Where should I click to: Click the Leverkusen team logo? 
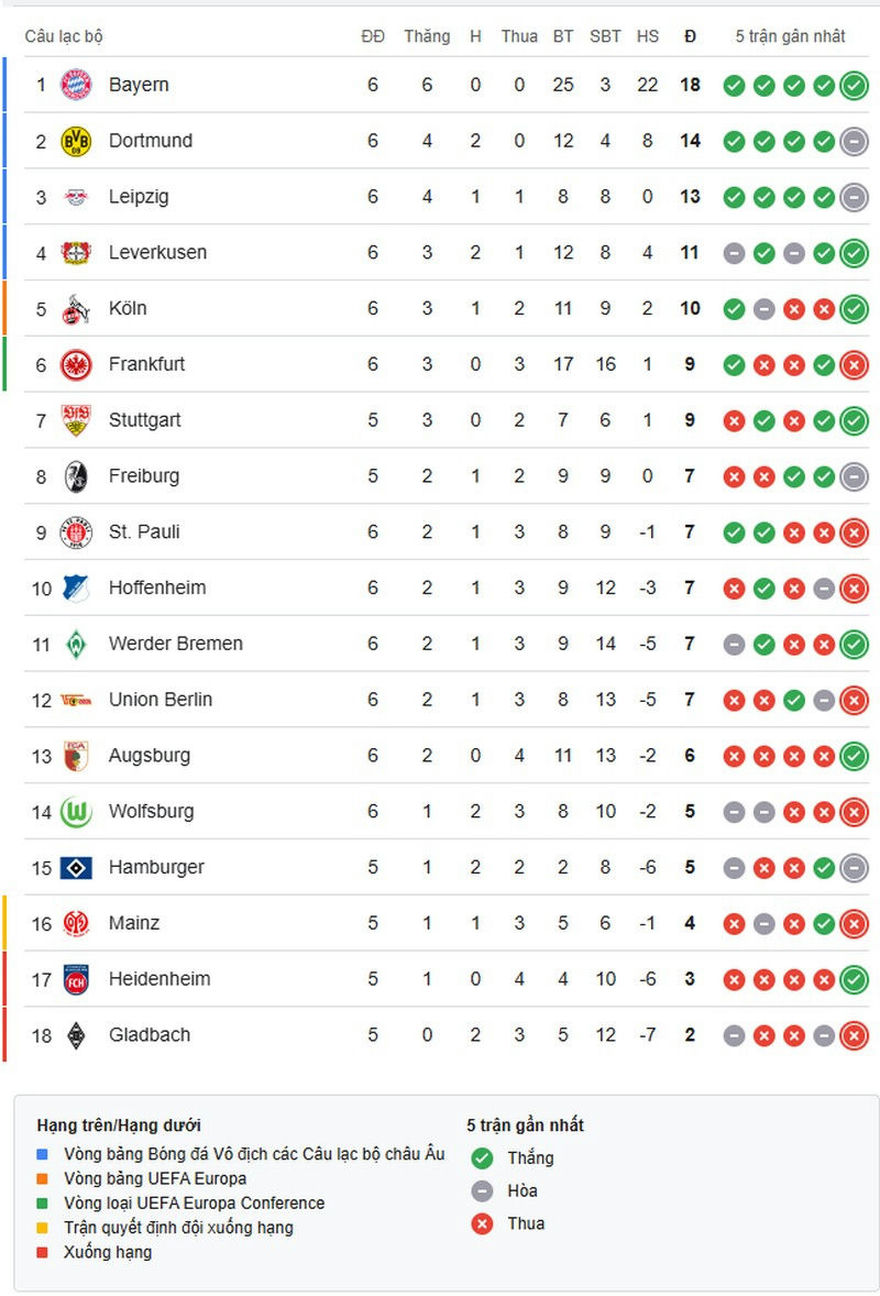coord(76,253)
